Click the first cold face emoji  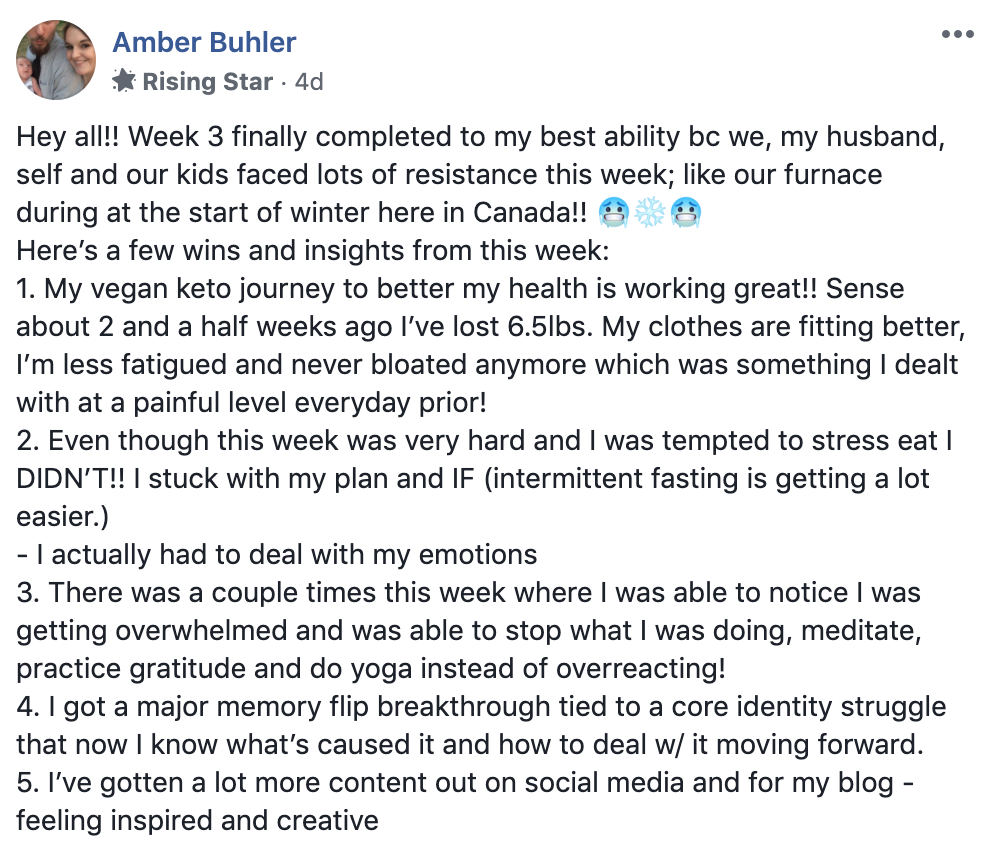[x=612, y=213]
